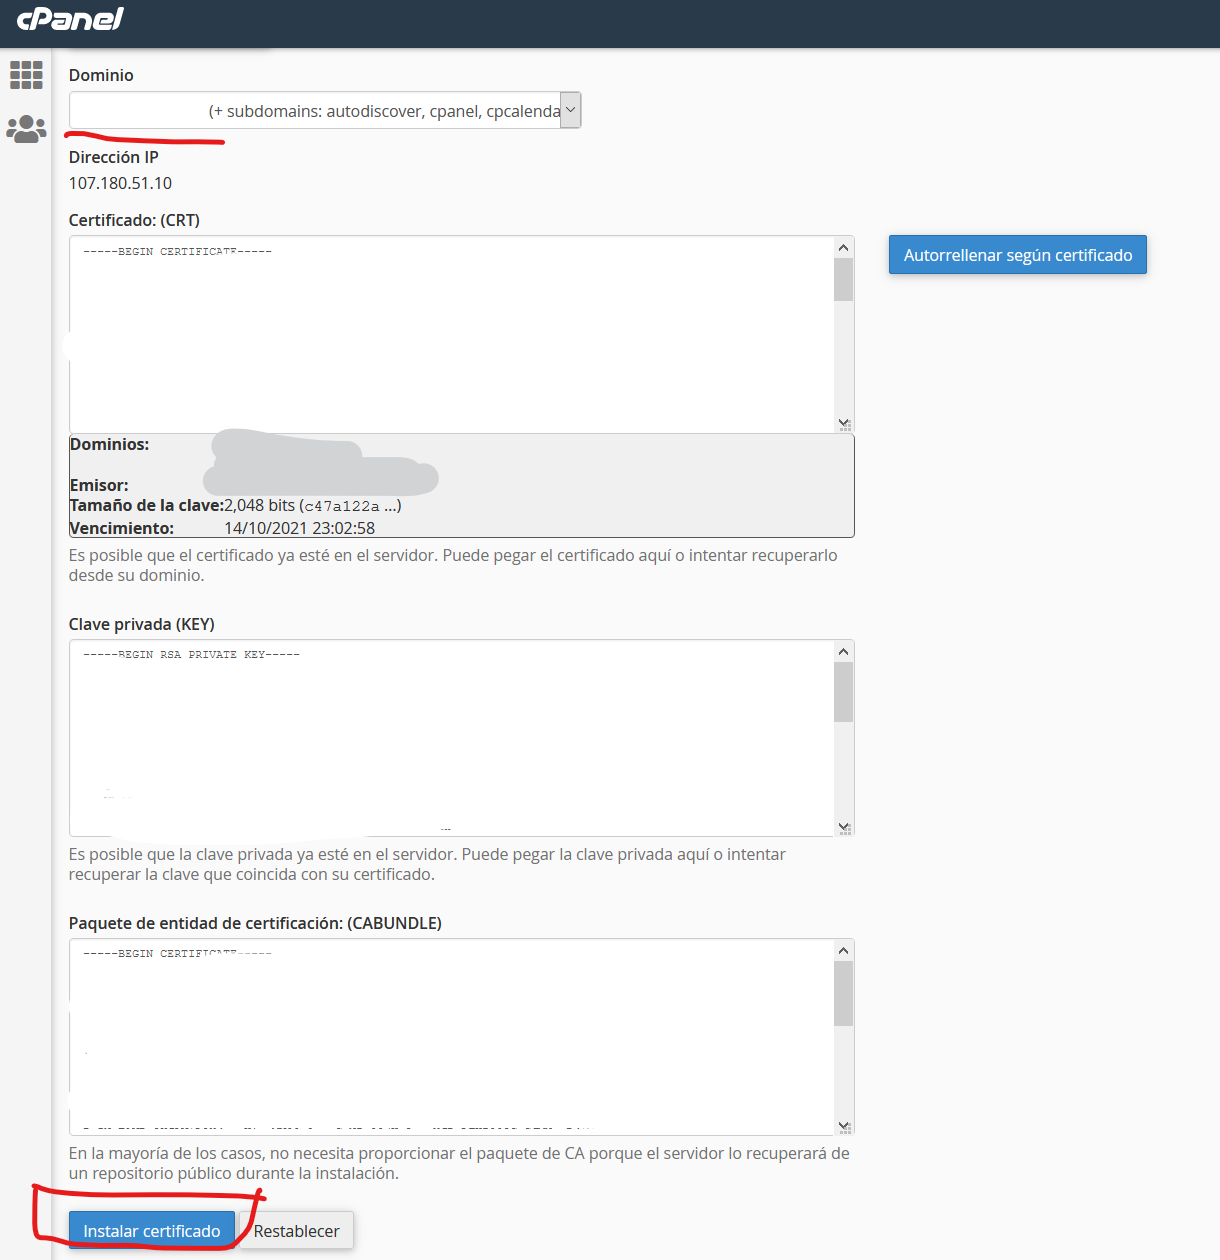Open the grid apps icon in sidebar
Viewport: 1220px width, 1260px height.
26,75
